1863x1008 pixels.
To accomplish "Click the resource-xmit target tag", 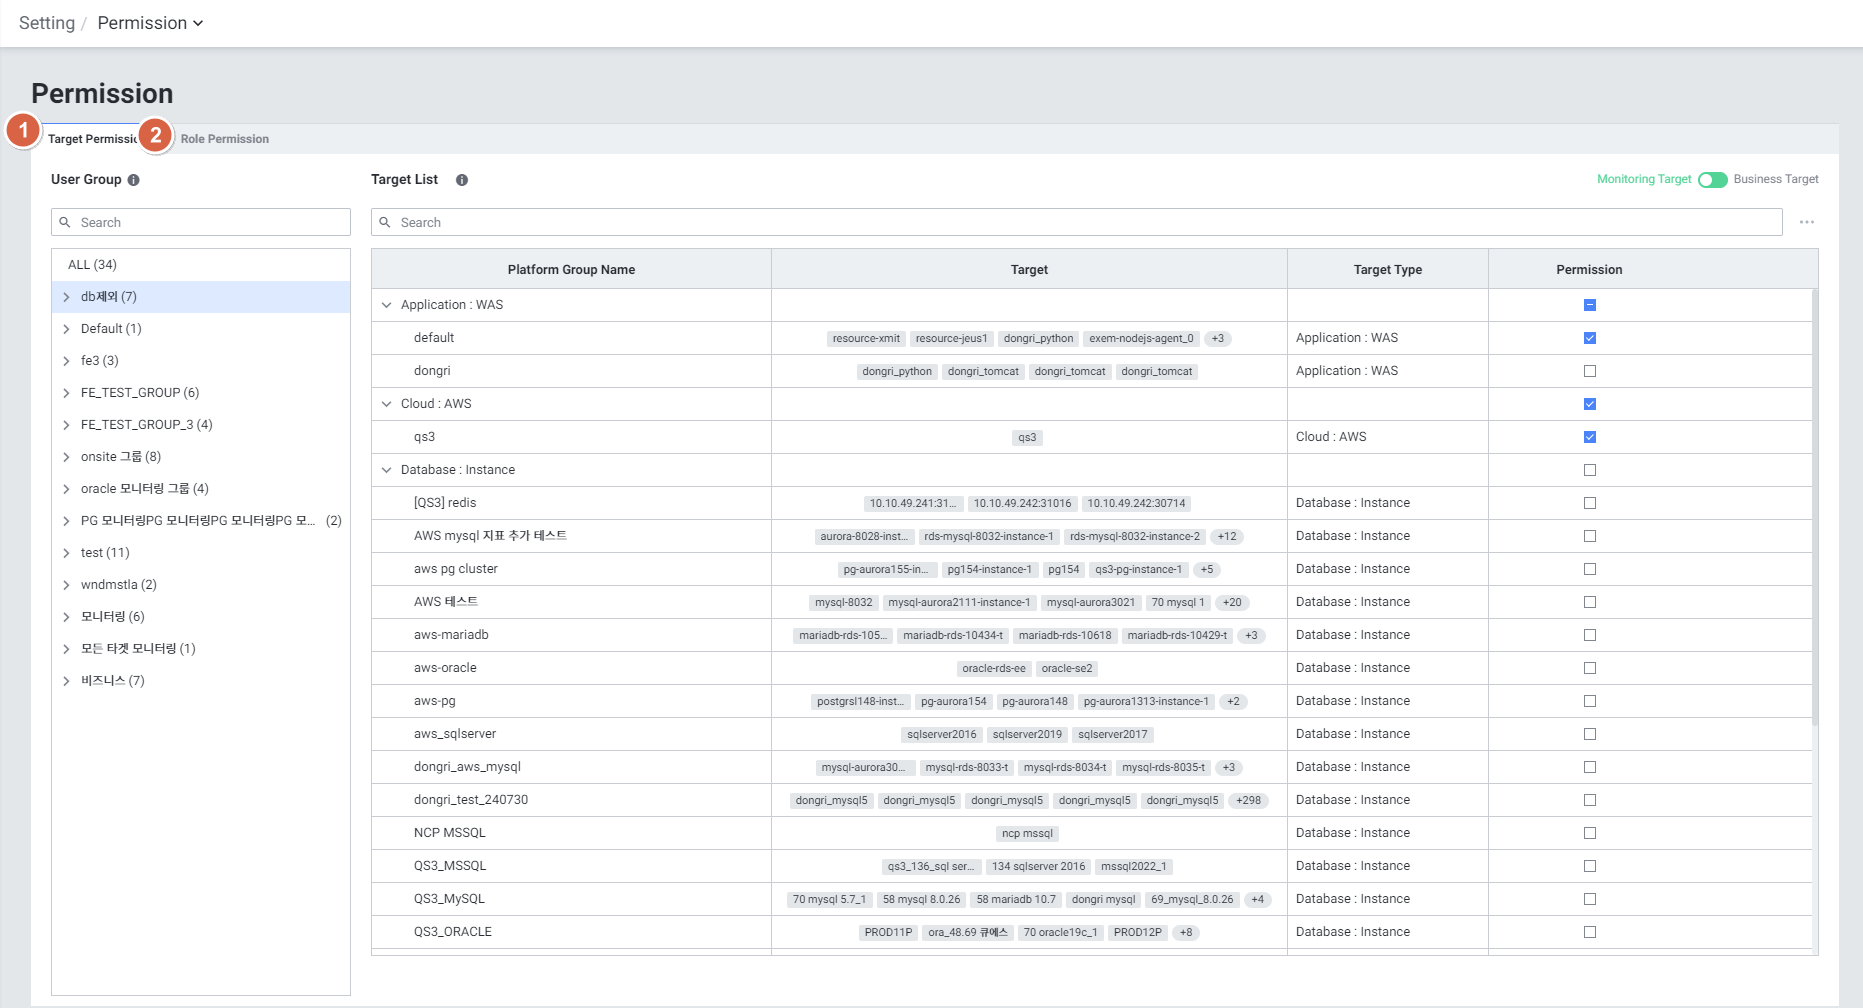I will point(866,339).
